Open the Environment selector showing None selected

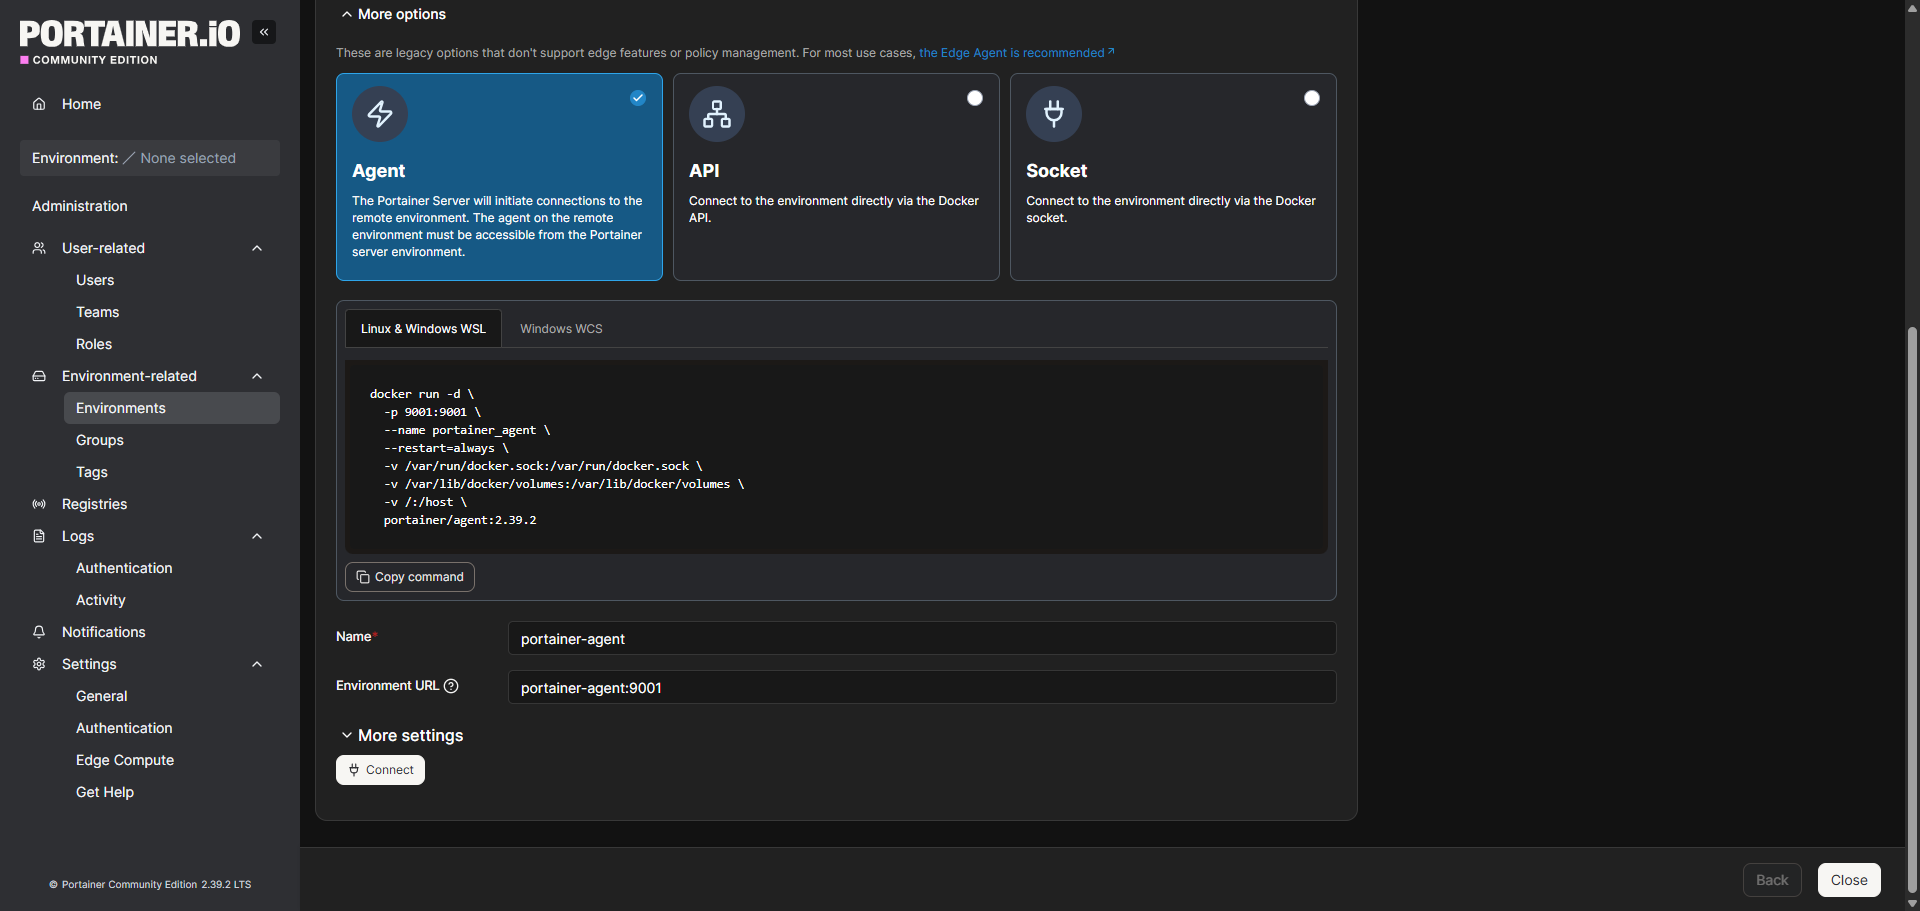coord(150,158)
